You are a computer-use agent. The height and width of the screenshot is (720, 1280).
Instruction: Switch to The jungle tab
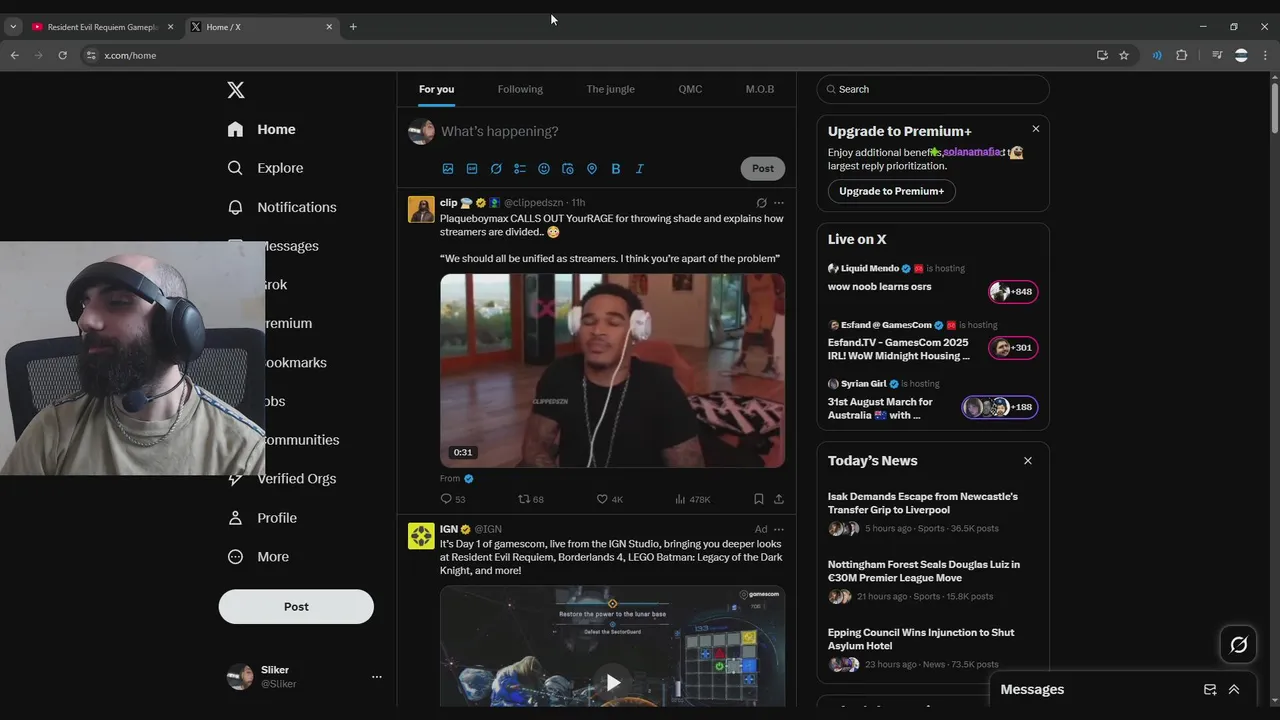tap(610, 89)
